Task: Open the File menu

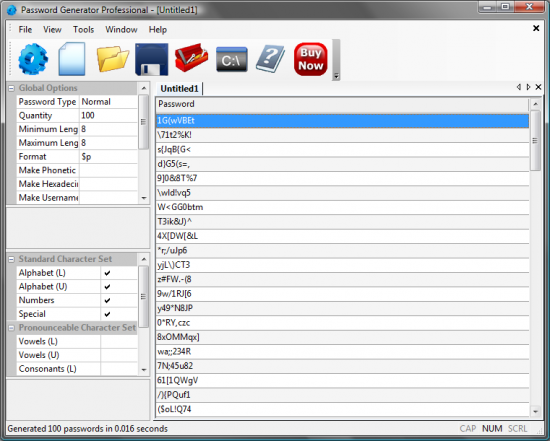Action: click(25, 29)
